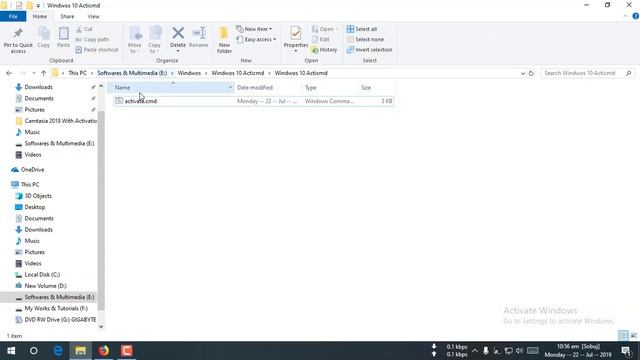The width and height of the screenshot is (640, 360).
Task: Click This PC in address breadcrumb
Action: [x=78, y=73]
